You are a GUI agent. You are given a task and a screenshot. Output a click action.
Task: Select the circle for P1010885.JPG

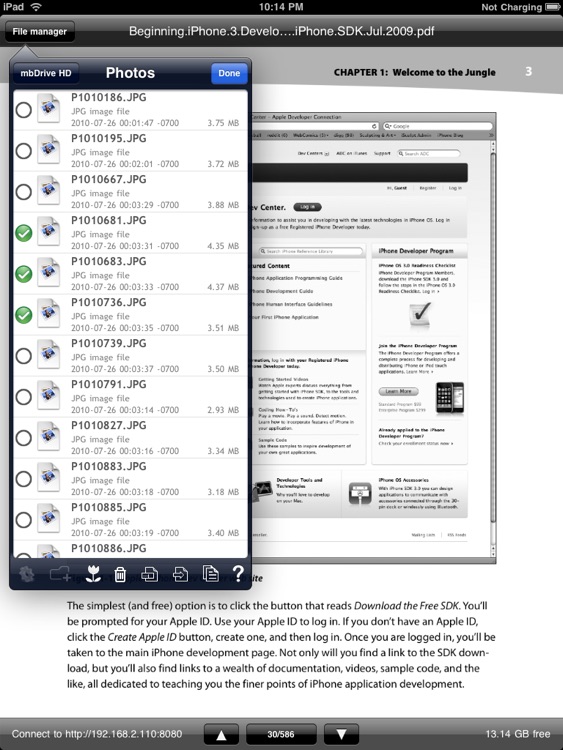point(23,520)
